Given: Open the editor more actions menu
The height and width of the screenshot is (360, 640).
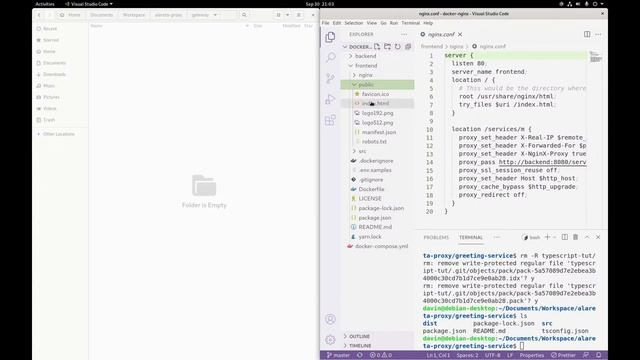Looking at the screenshot, I should 598,34.
